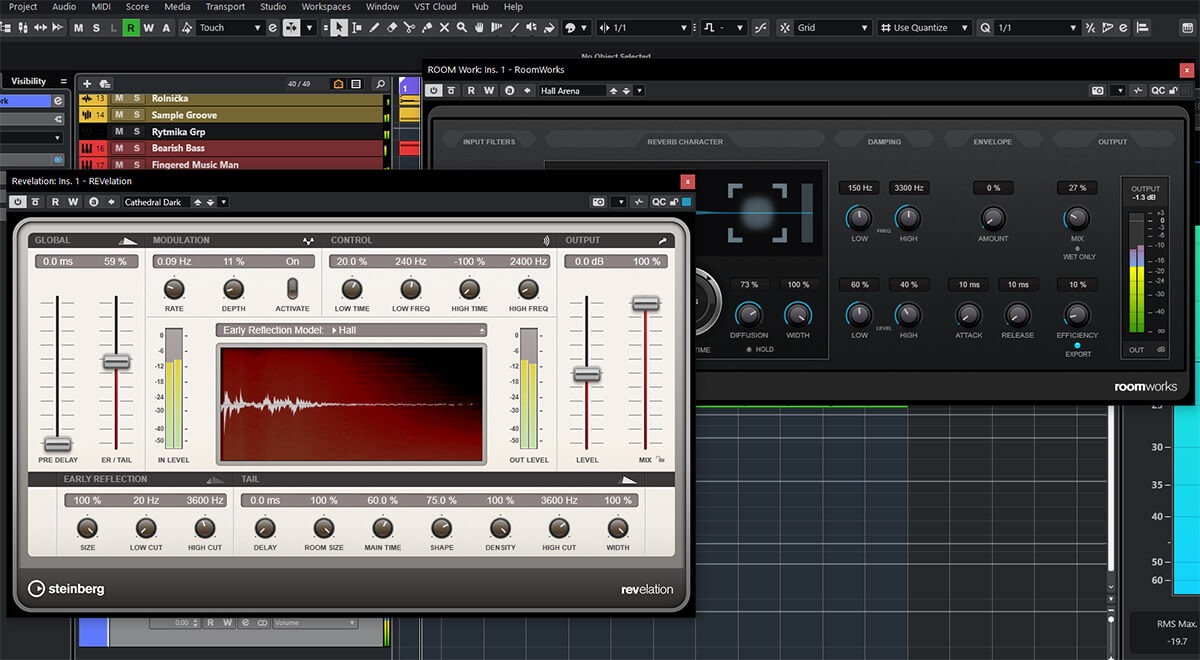Select the Mute (X) tool in toolbar
This screenshot has width=1200, height=660.
point(445,28)
